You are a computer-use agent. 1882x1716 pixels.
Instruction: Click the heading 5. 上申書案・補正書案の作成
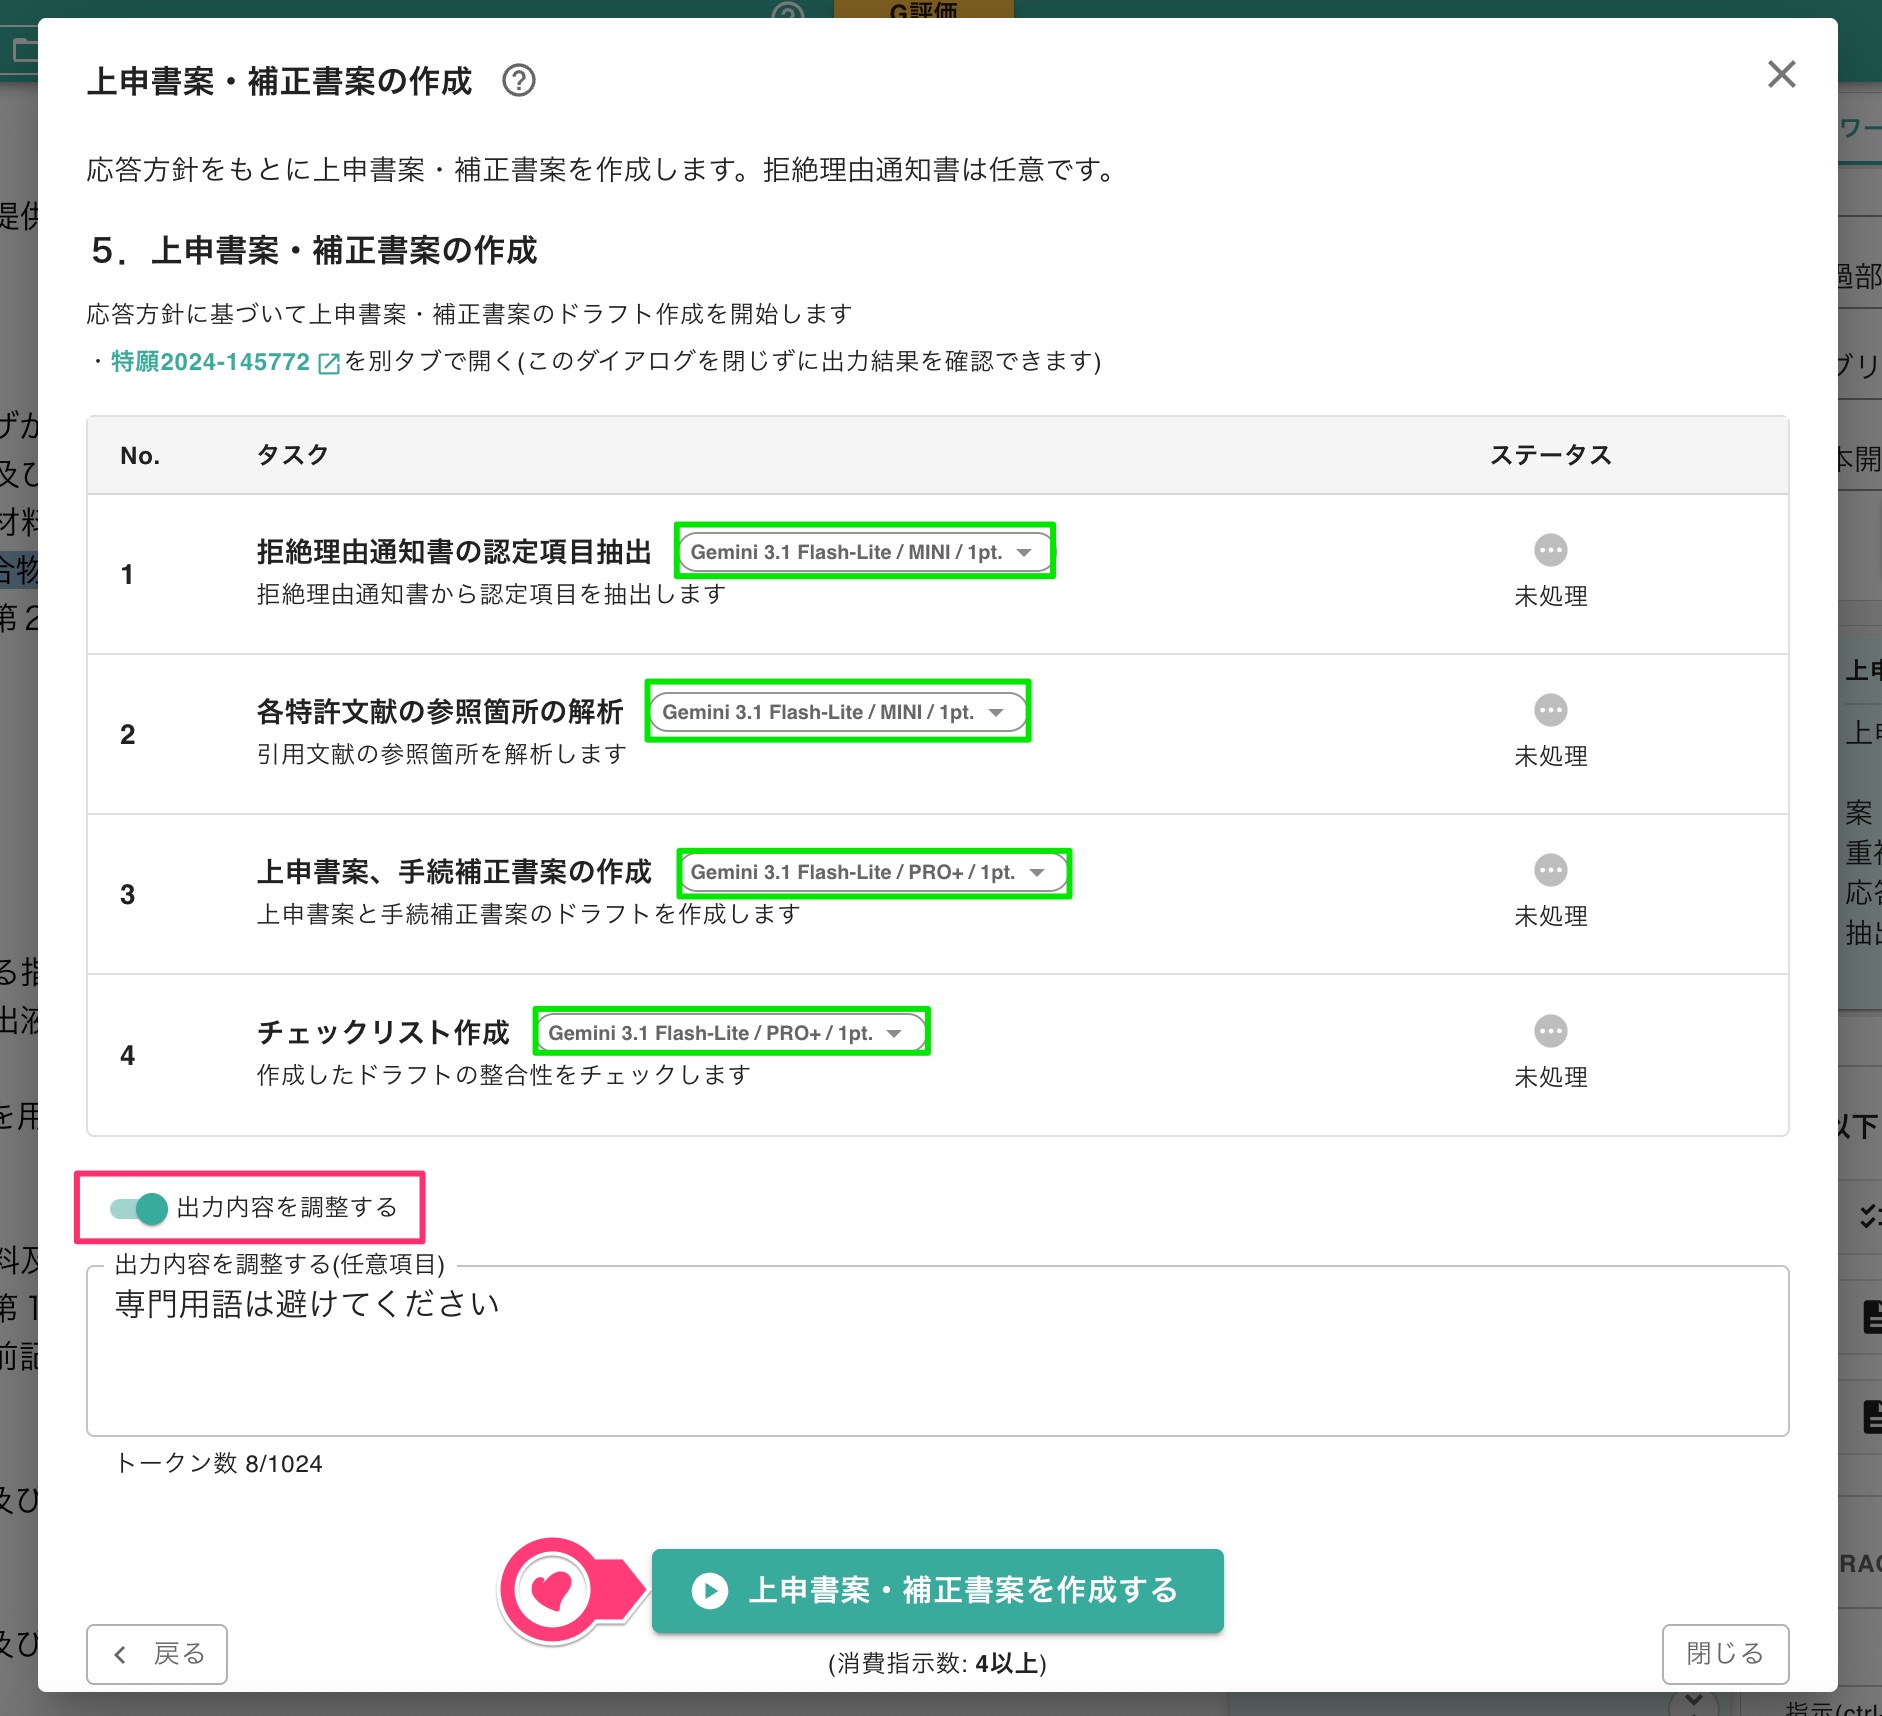coord(314,250)
